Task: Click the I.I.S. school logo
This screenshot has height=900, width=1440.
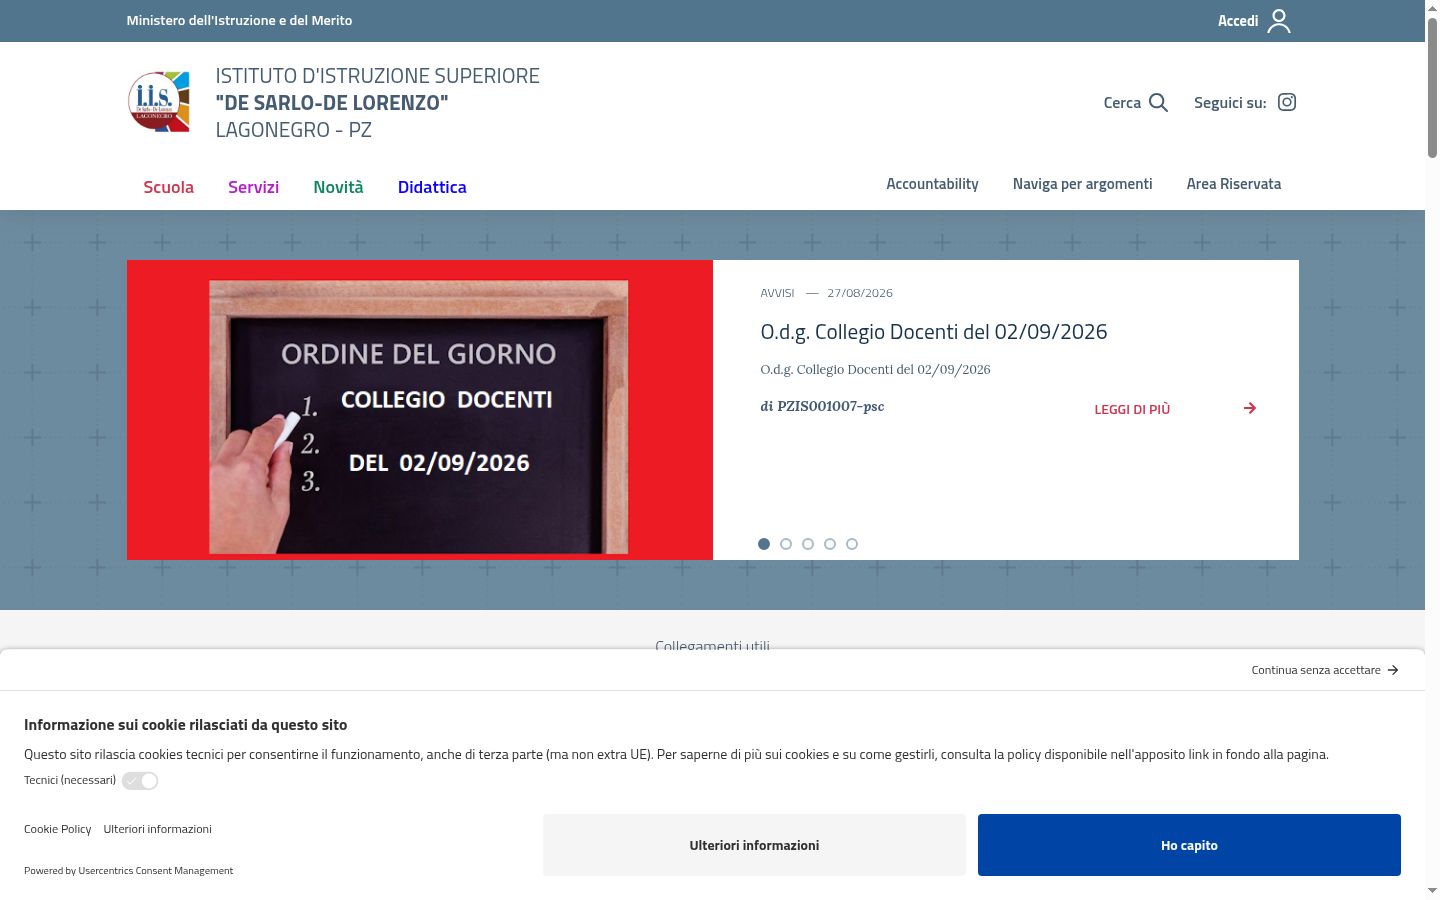Action: point(159,102)
